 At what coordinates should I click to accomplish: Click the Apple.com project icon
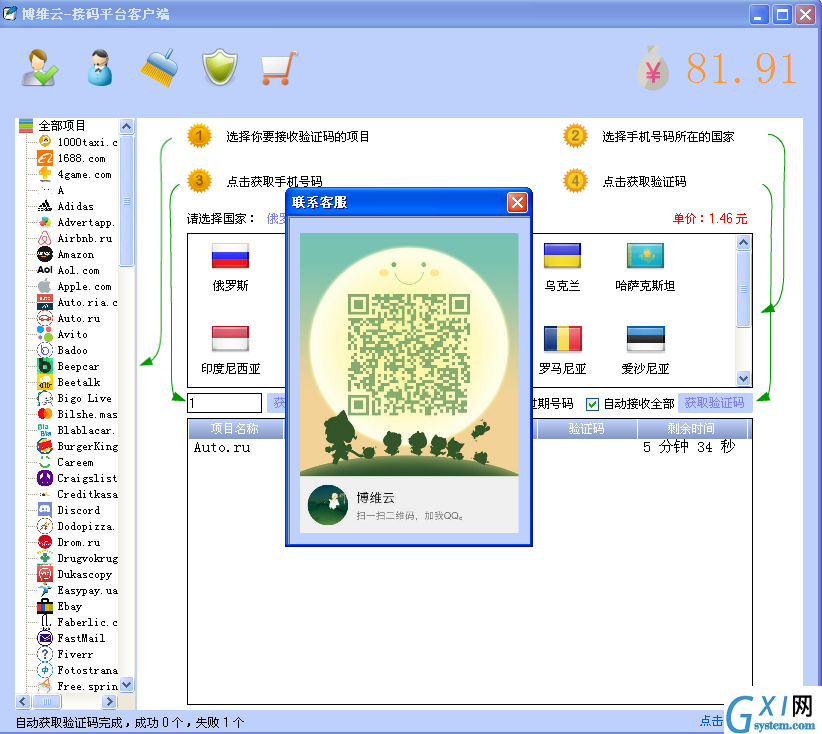click(x=45, y=286)
